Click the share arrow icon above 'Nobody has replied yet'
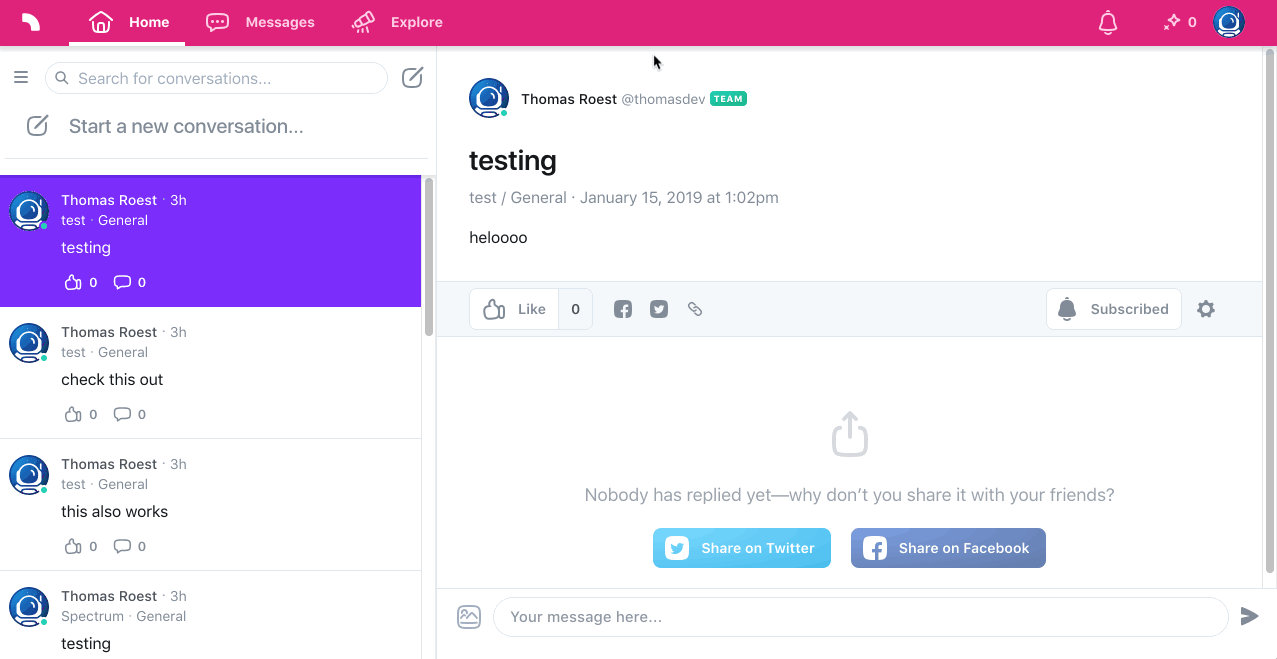This screenshot has height=659, width=1277. pos(850,434)
